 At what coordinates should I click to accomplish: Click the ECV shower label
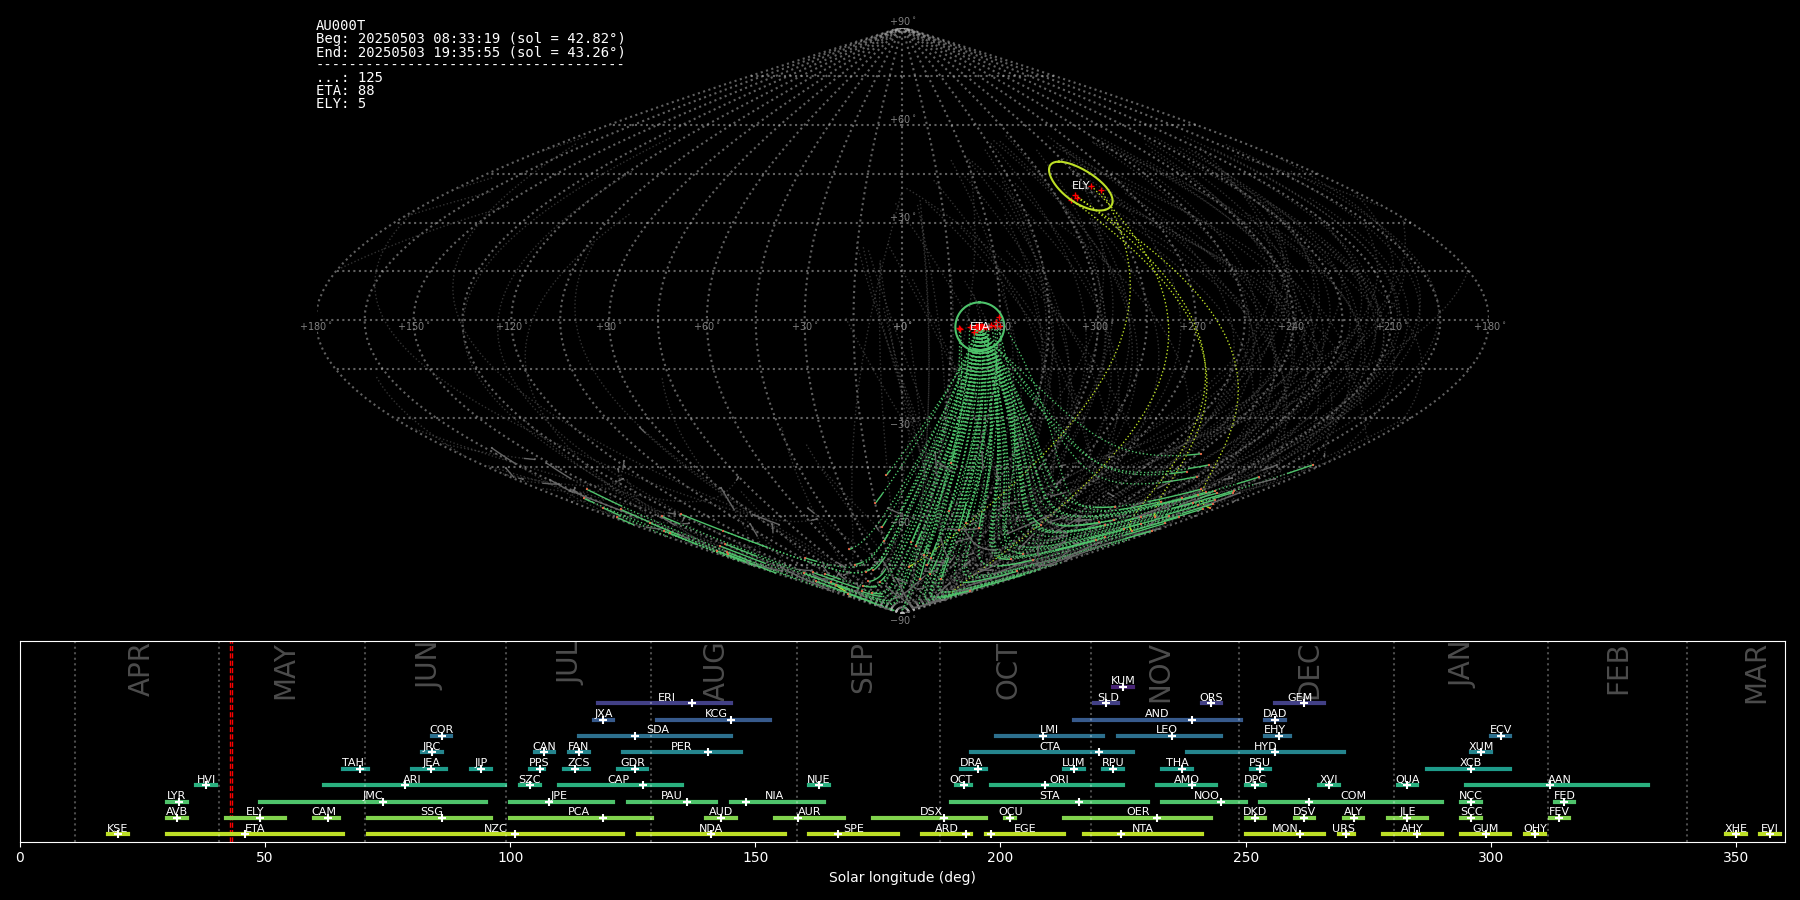point(1501,730)
